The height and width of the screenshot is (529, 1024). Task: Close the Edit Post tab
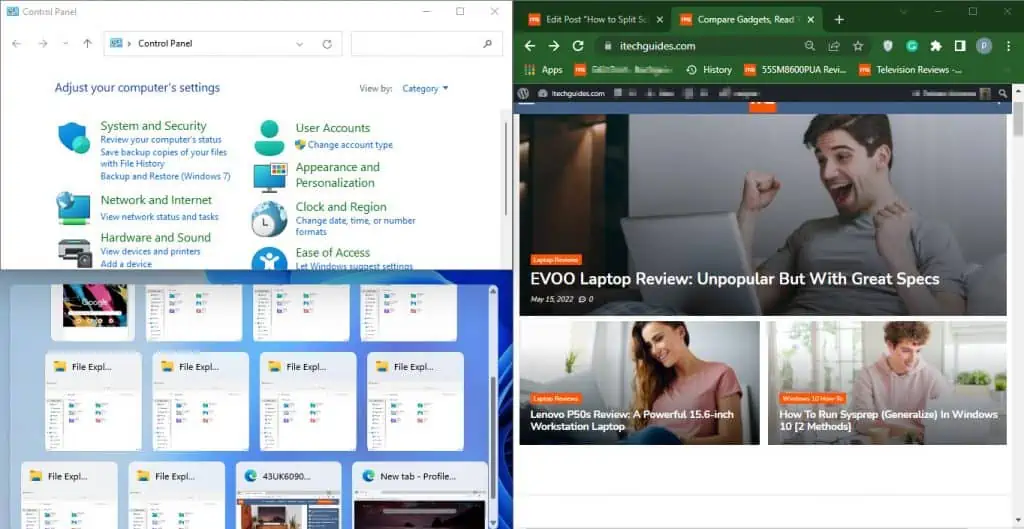pos(660,20)
